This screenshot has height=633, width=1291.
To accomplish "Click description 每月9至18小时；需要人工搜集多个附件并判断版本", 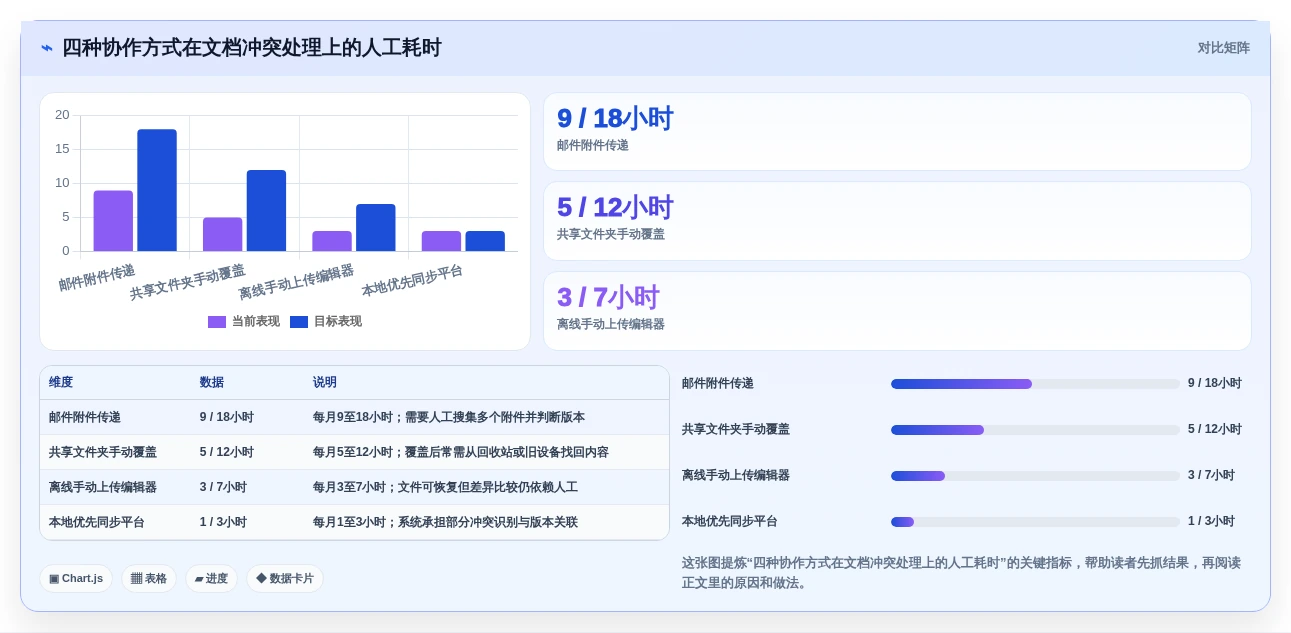I will [449, 418].
